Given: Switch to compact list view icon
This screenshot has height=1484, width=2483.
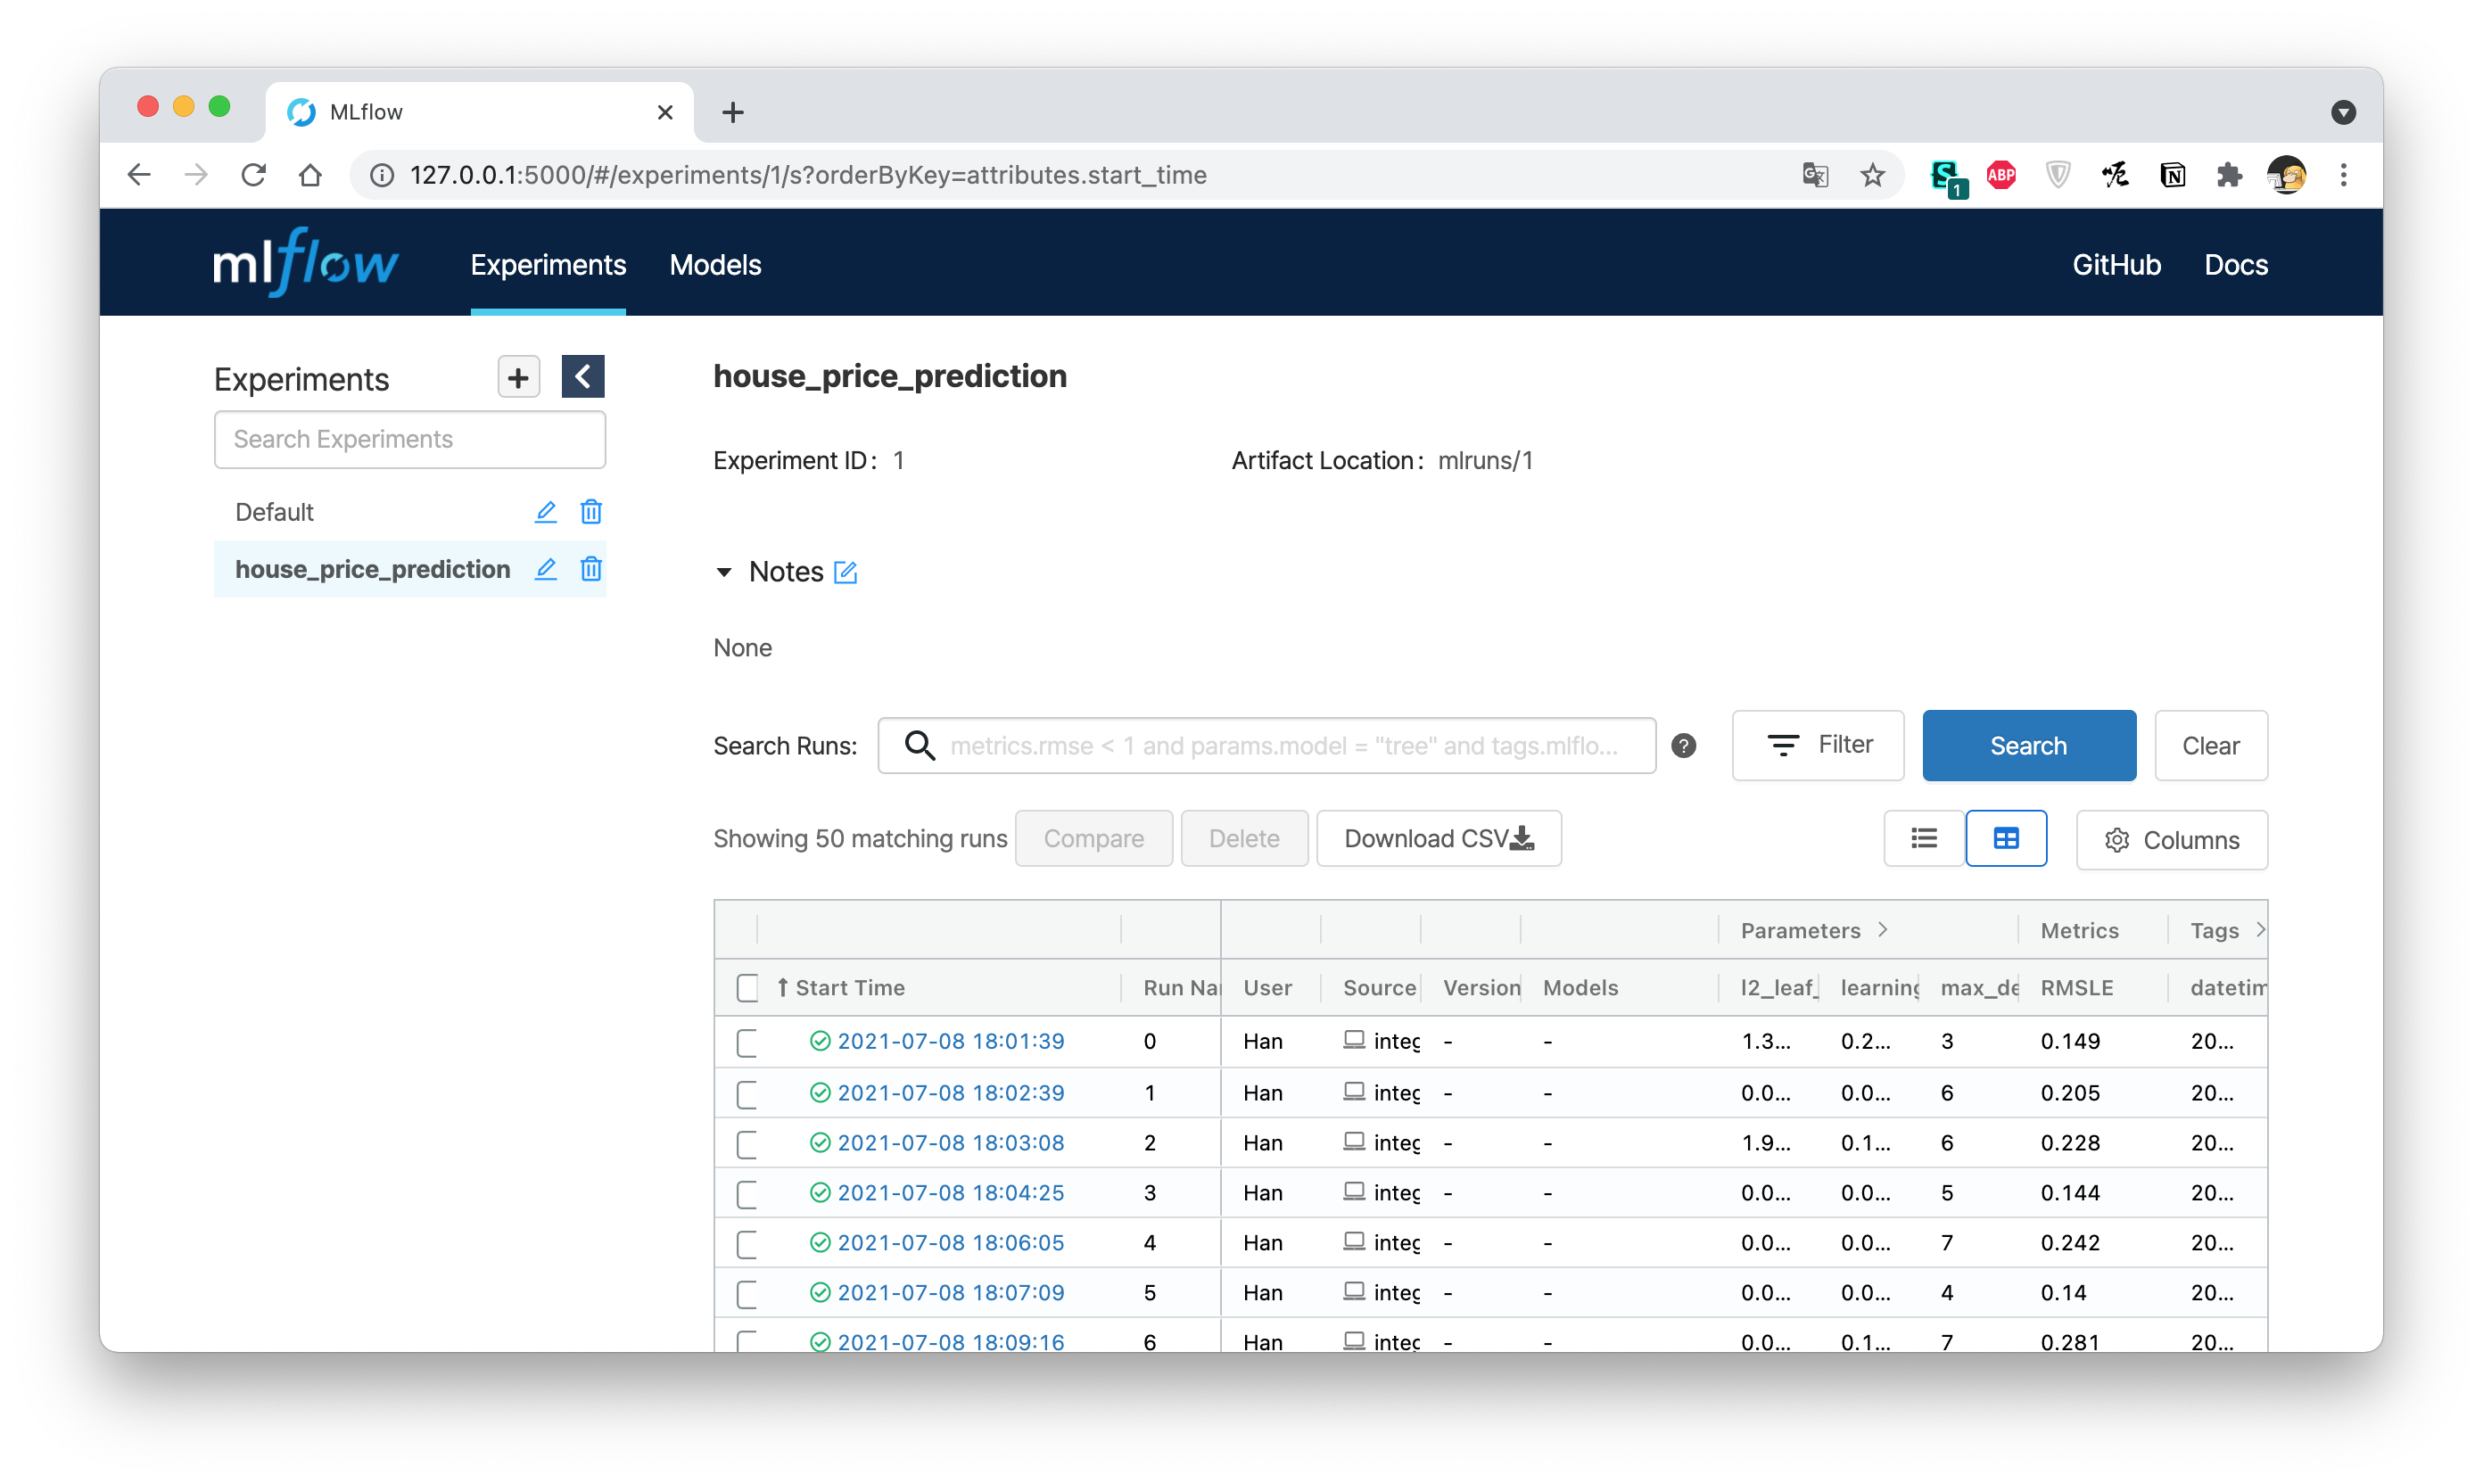Looking at the screenshot, I should pyautogui.click(x=1923, y=838).
